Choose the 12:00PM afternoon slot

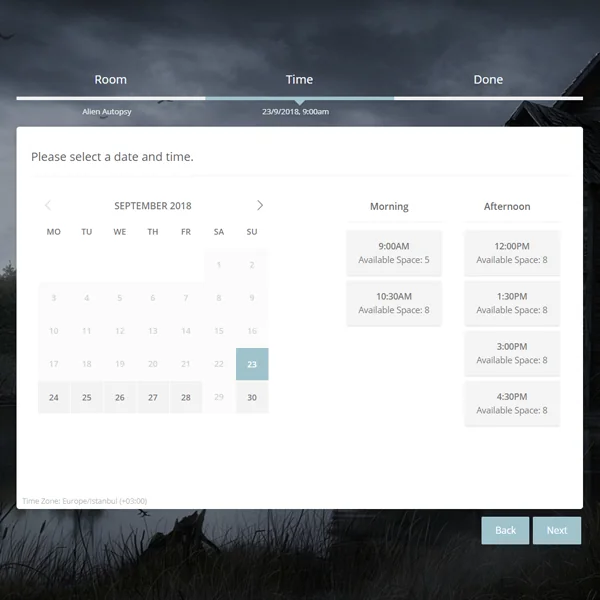512,253
